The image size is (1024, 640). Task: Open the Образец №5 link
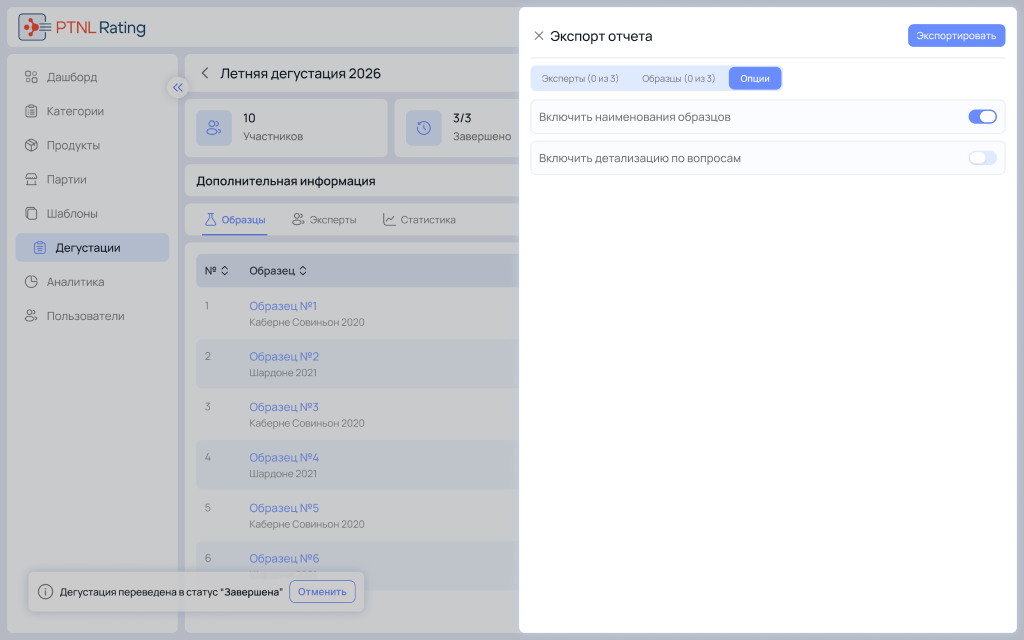click(x=284, y=508)
